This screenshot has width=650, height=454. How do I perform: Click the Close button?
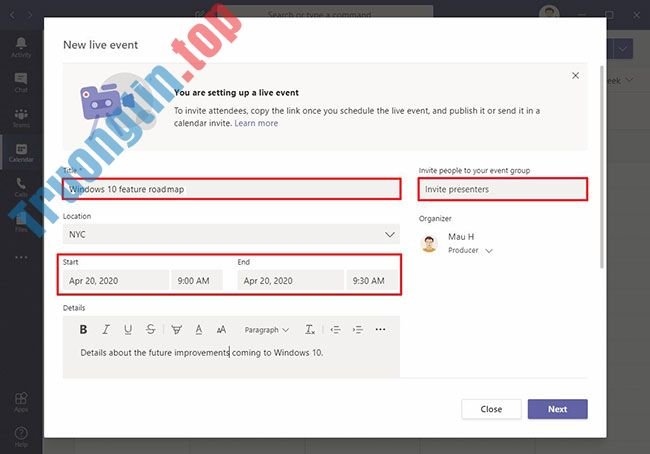point(491,409)
